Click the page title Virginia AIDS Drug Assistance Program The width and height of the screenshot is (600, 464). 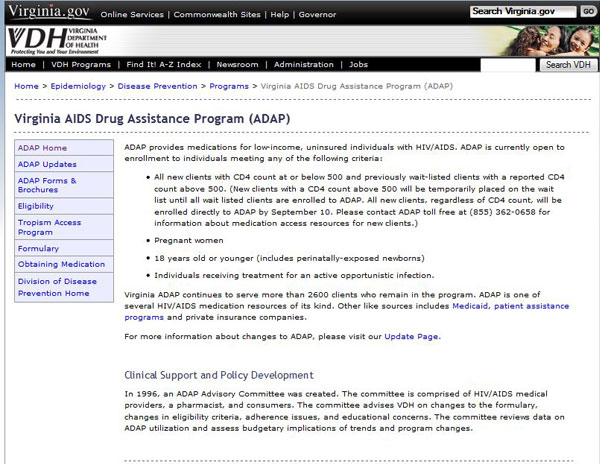pyautogui.click(x=152, y=119)
